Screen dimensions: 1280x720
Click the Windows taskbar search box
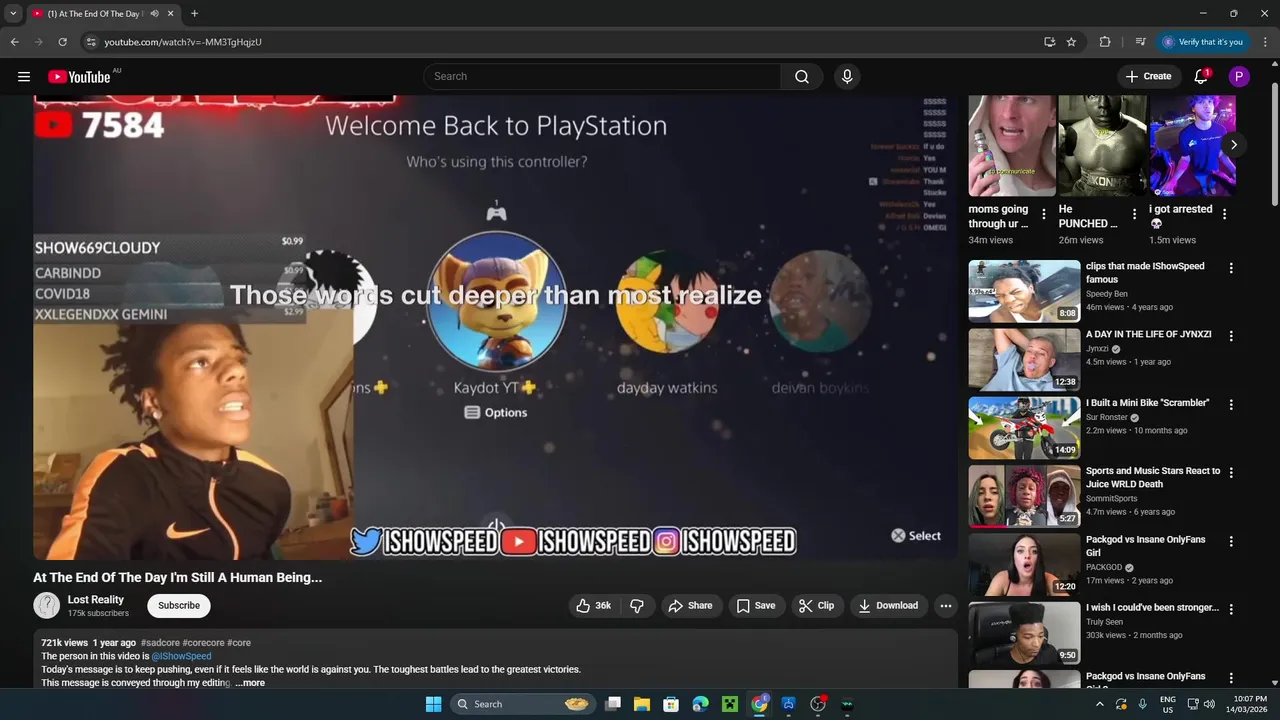(x=521, y=704)
